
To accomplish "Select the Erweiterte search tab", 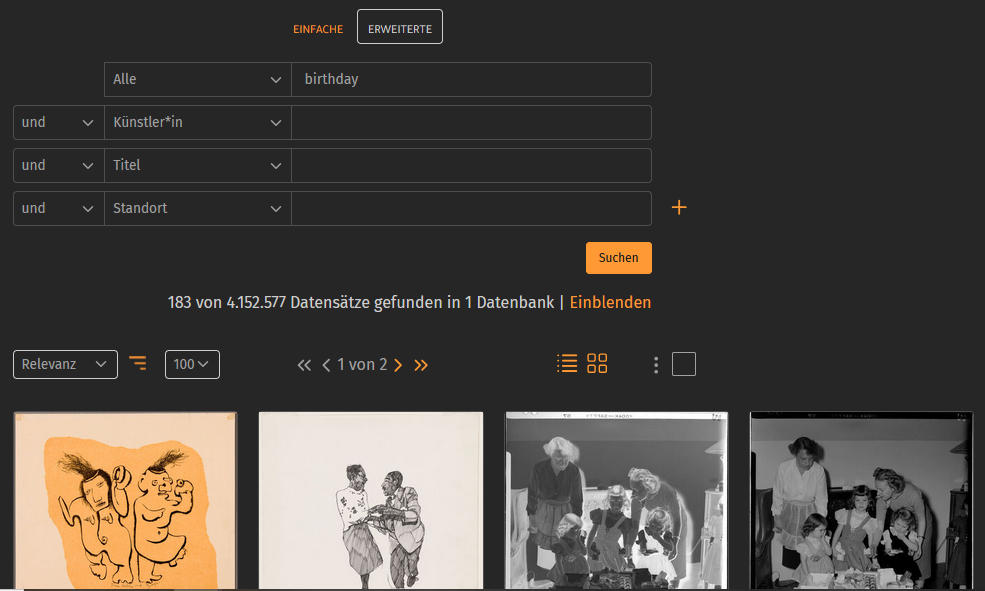I will [399, 28].
